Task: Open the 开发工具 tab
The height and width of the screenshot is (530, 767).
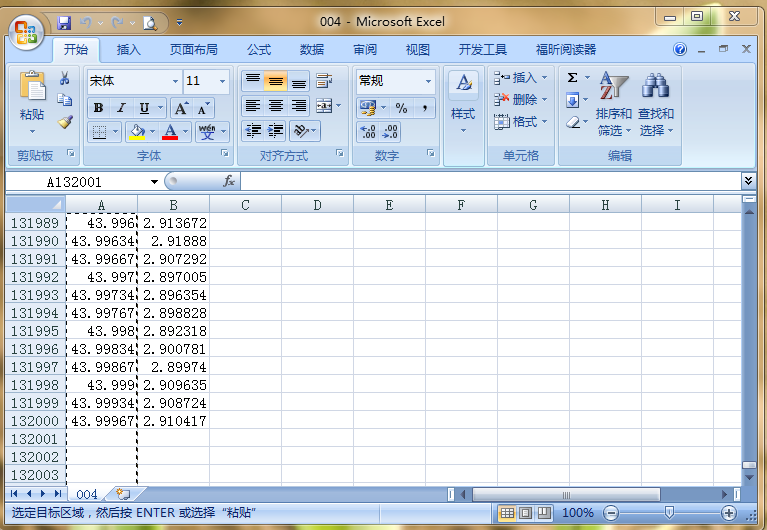Action: (482, 49)
